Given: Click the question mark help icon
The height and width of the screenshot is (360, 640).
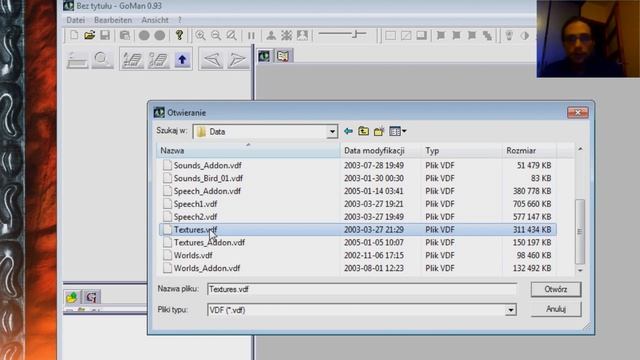Looking at the screenshot, I should coord(179,36).
